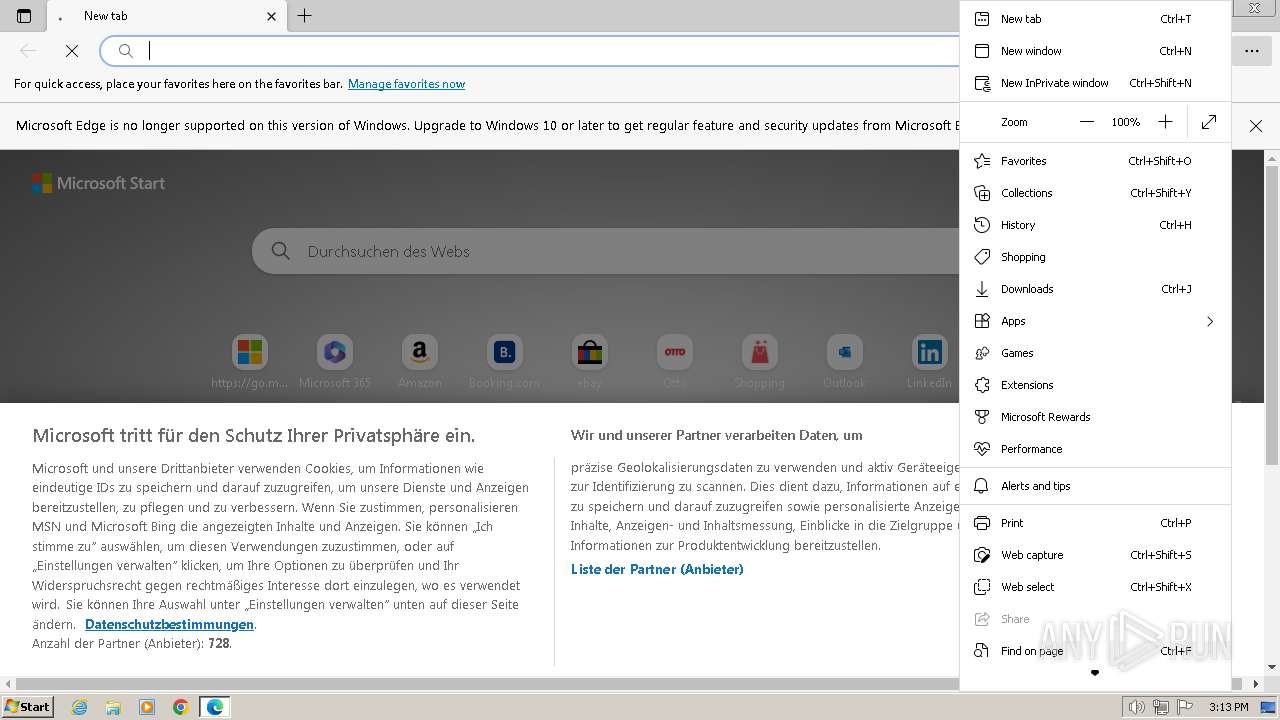
Task: Open volume icon in system tray
Action: pyautogui.click(x=1137, y=707)
